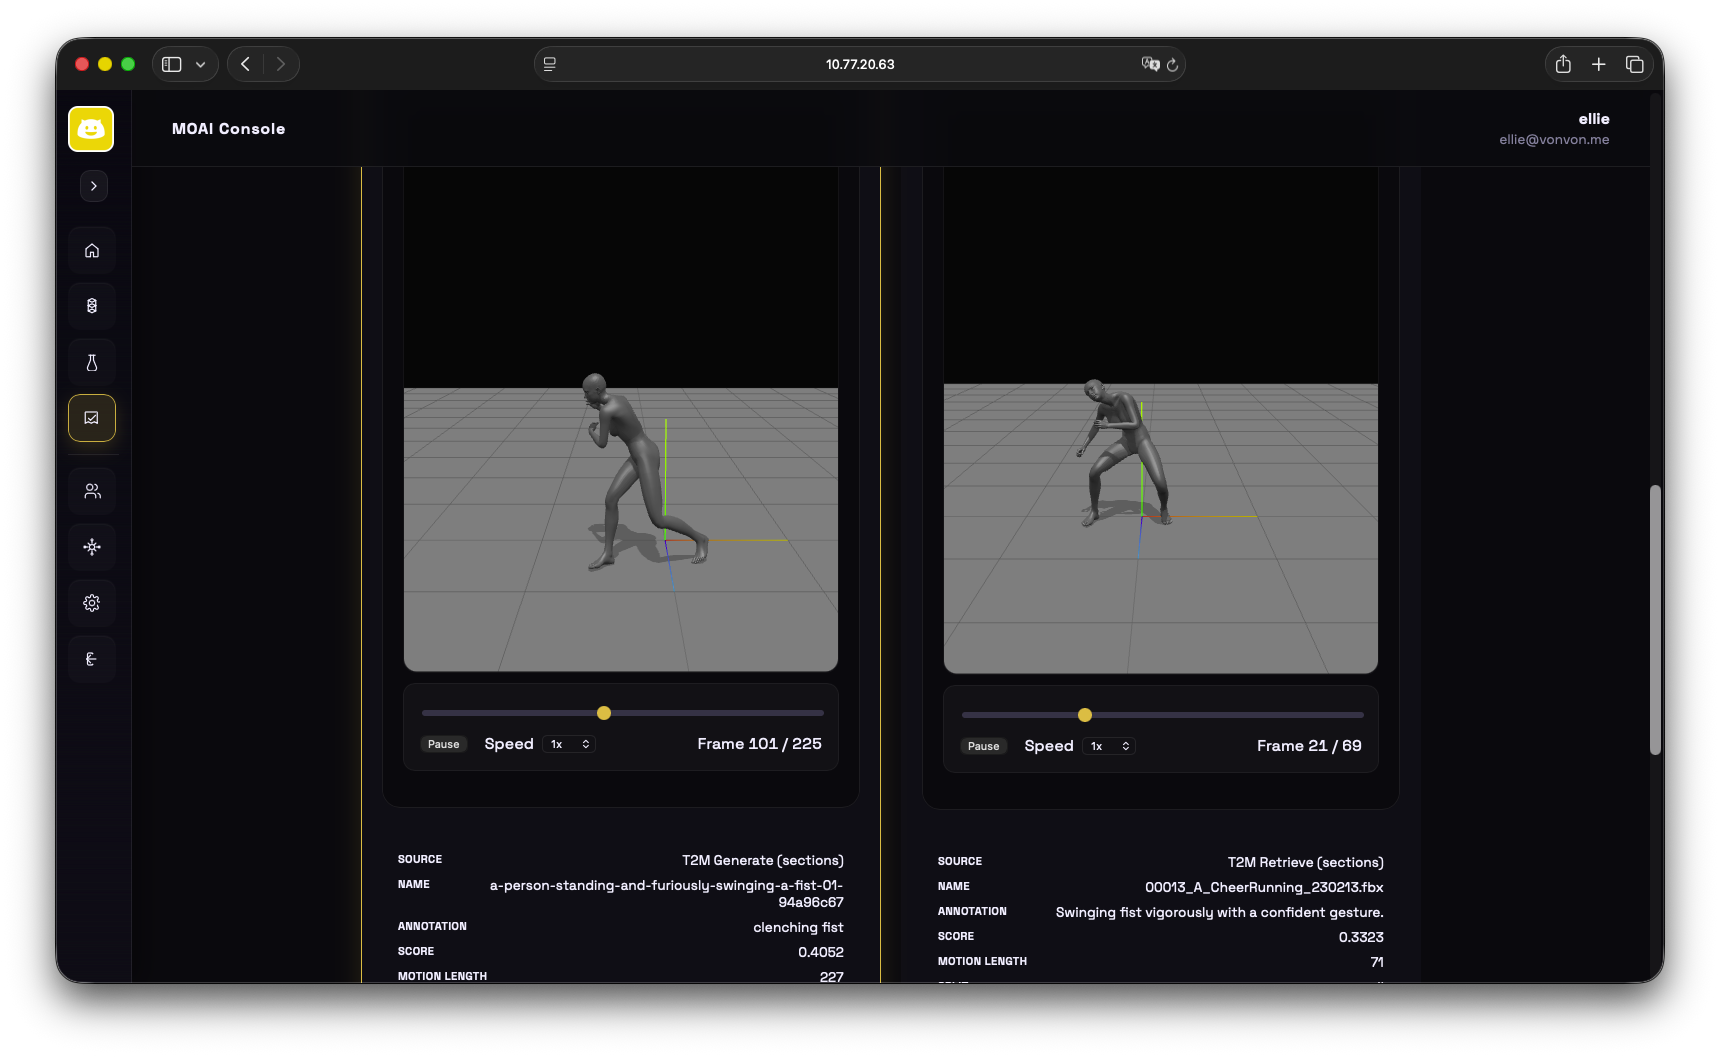Click the Safari address bar showing 10.77.20.63

(858, 63)
